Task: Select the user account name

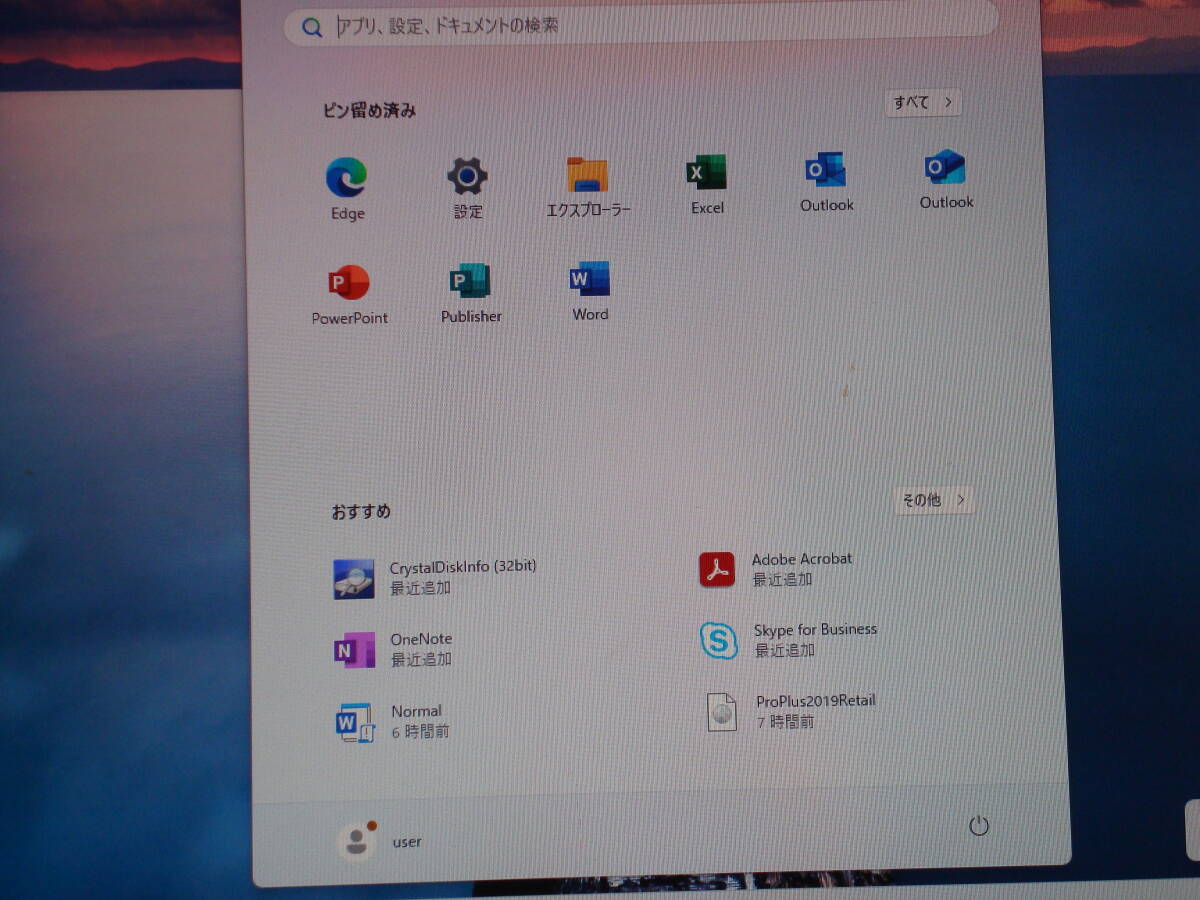Action: (x=407, y=842)
